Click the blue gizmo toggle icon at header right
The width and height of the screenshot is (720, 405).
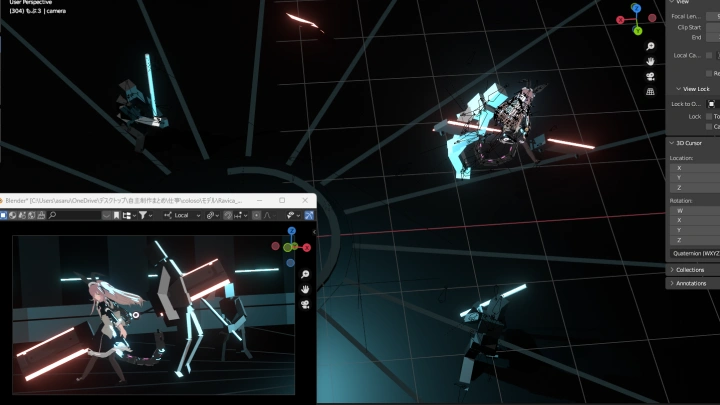point(309,215)
